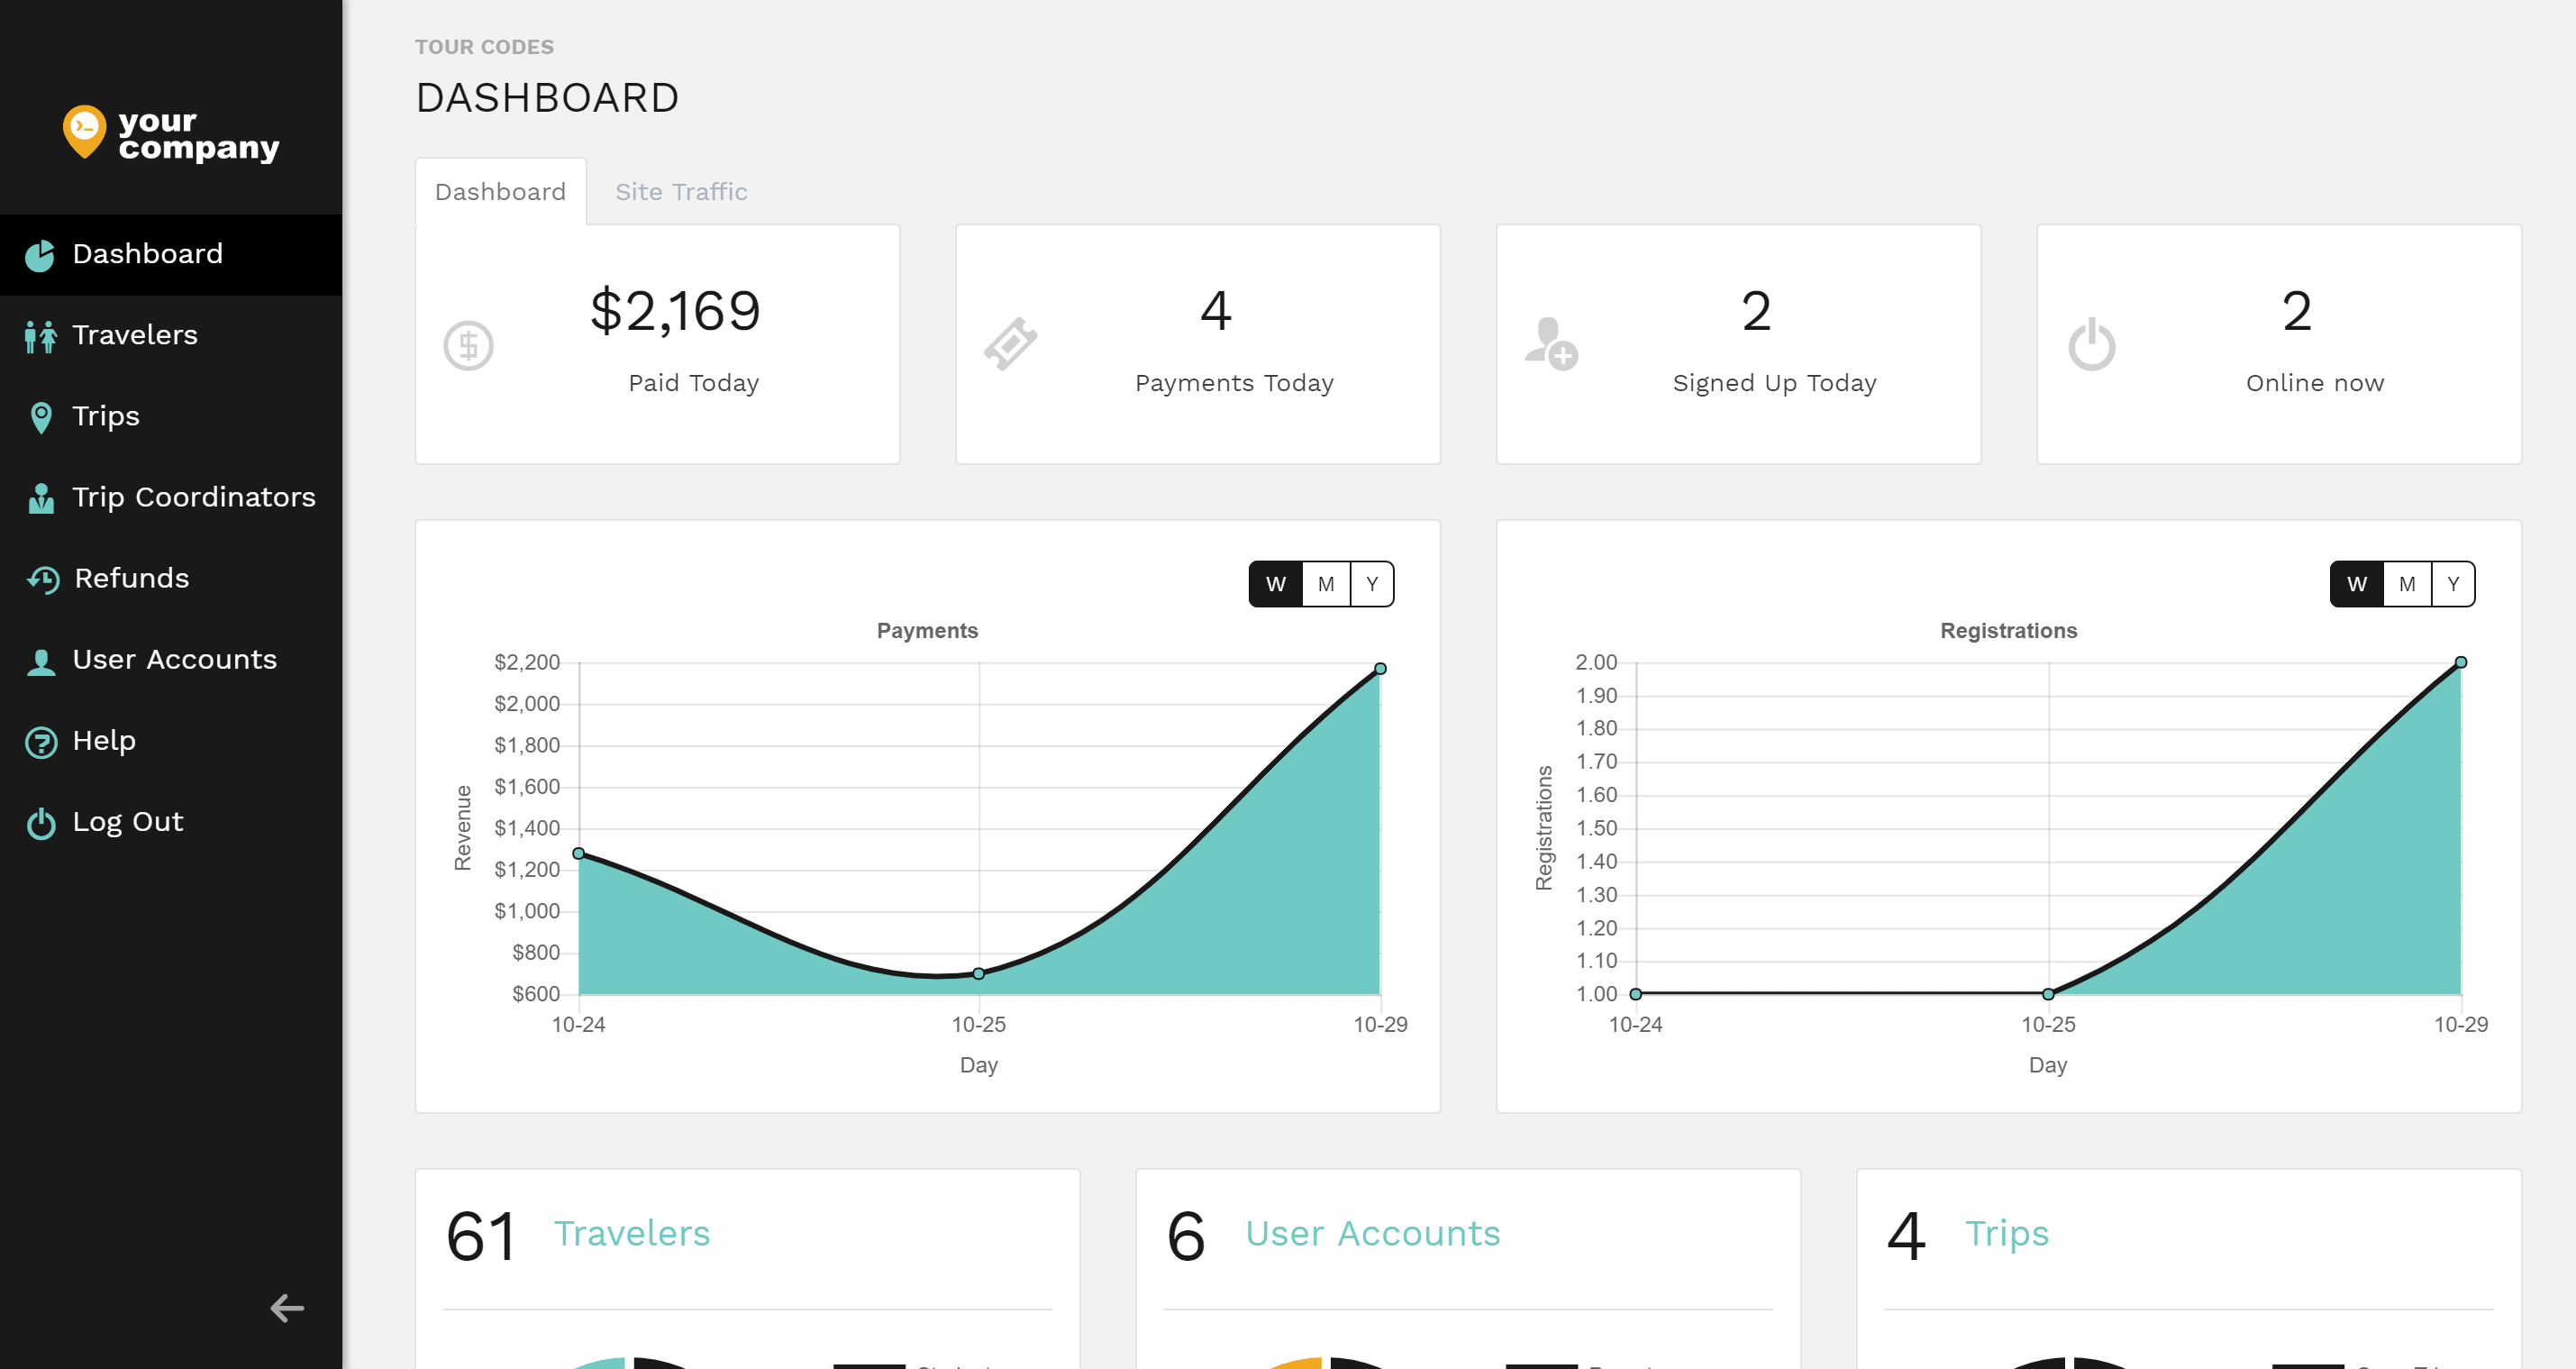Viewport: 2576px width, 1369px height.
Task: Open the Site Traffic tab
Action: (x=681, y=192)
